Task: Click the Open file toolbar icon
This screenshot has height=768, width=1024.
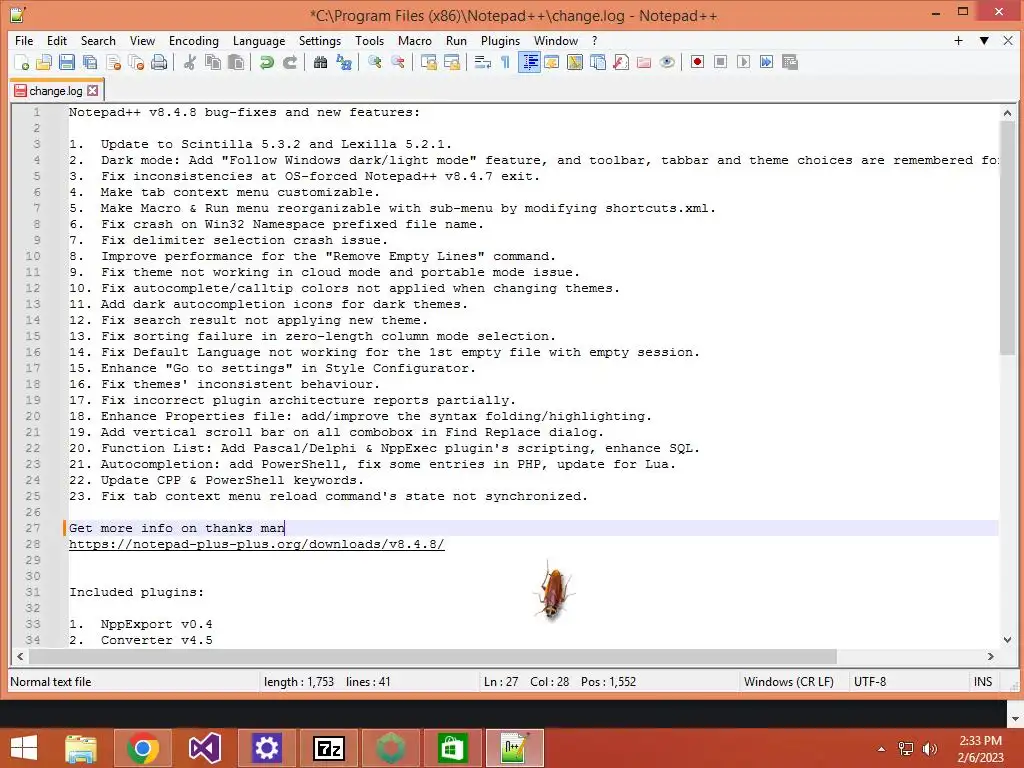Action: pyautogui.click(x=44, y=62)
